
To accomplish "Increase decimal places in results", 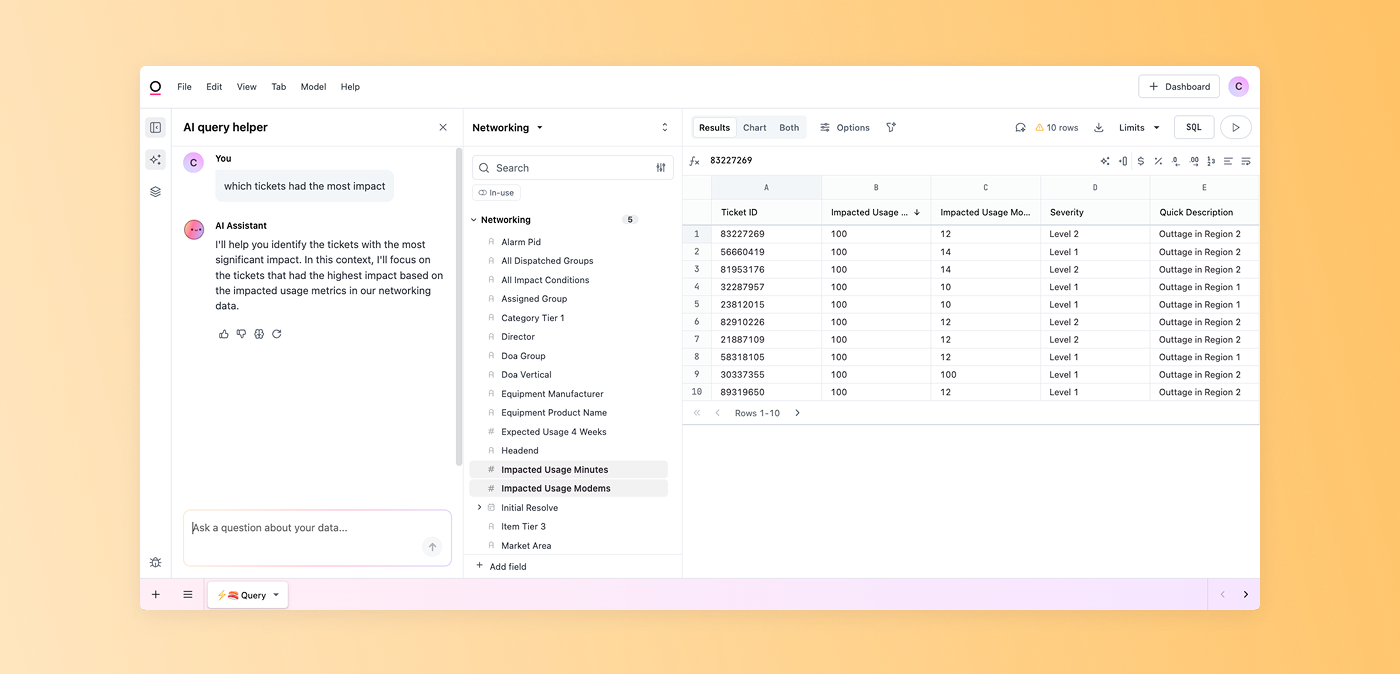I will tap(1194, 161).
